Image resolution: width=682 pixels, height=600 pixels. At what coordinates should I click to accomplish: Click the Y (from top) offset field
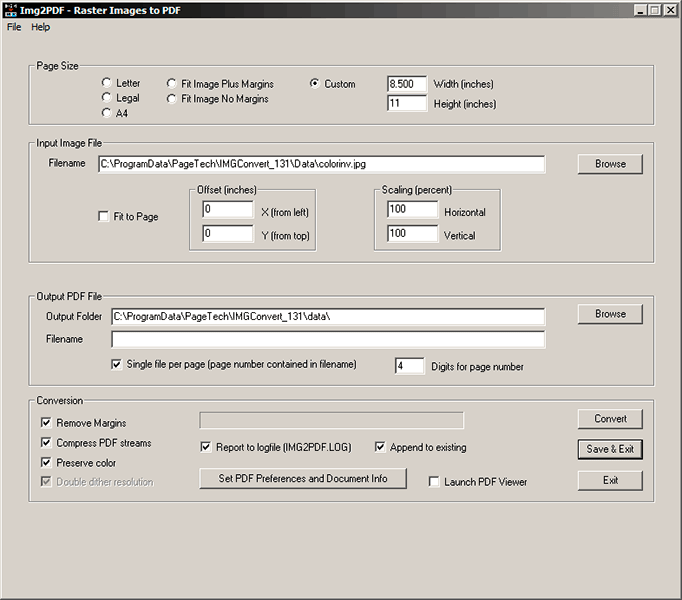point(228,234)
